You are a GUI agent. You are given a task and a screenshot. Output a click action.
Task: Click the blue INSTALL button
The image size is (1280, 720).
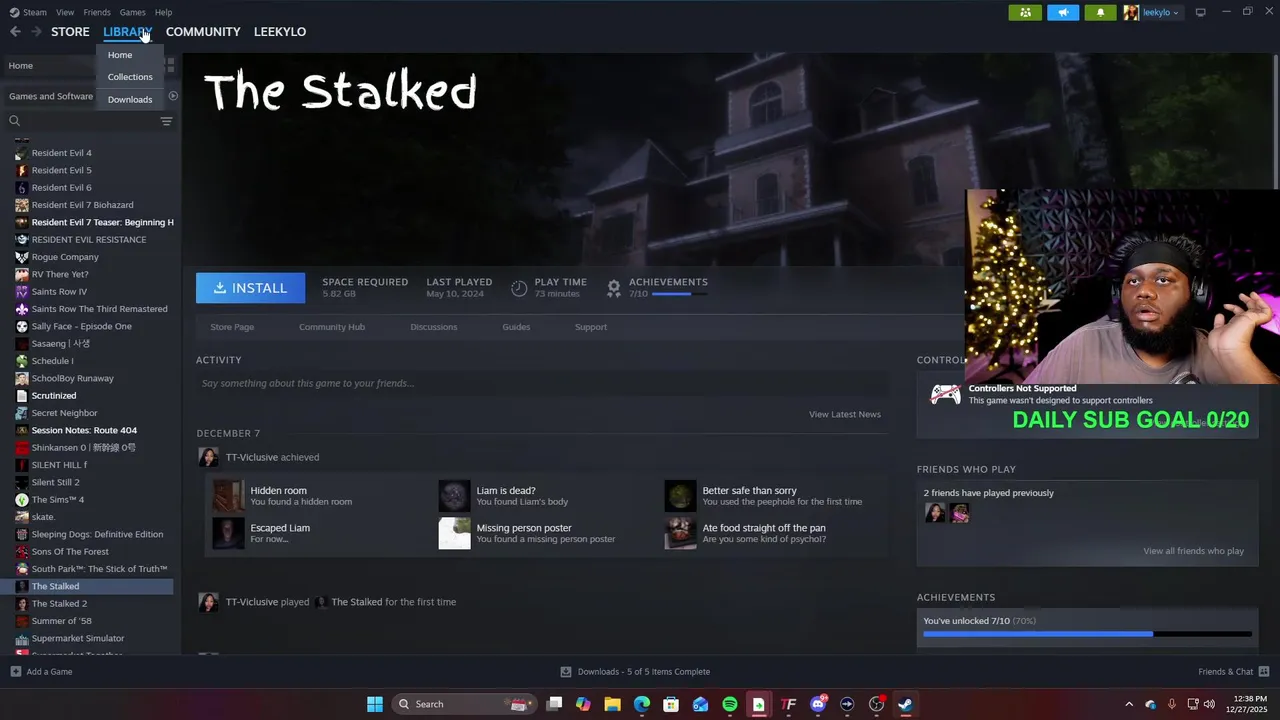(x=251, y=288)
